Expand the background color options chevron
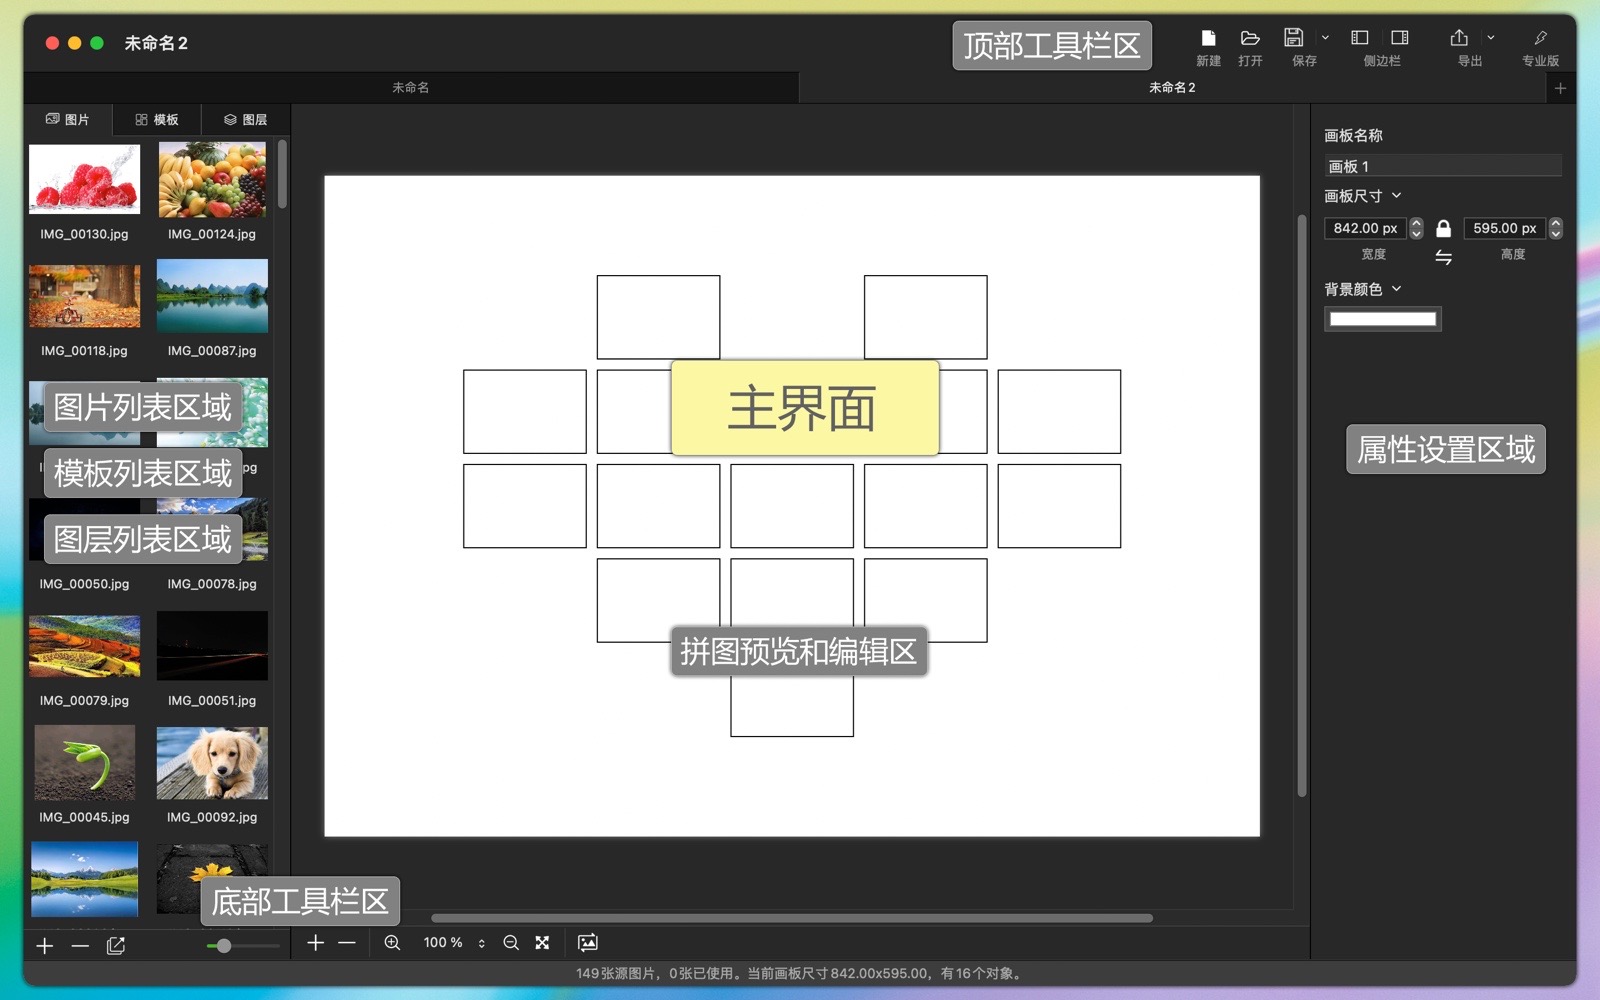The height and width of the screenshot is (1000, 1600). (1397, 289)
